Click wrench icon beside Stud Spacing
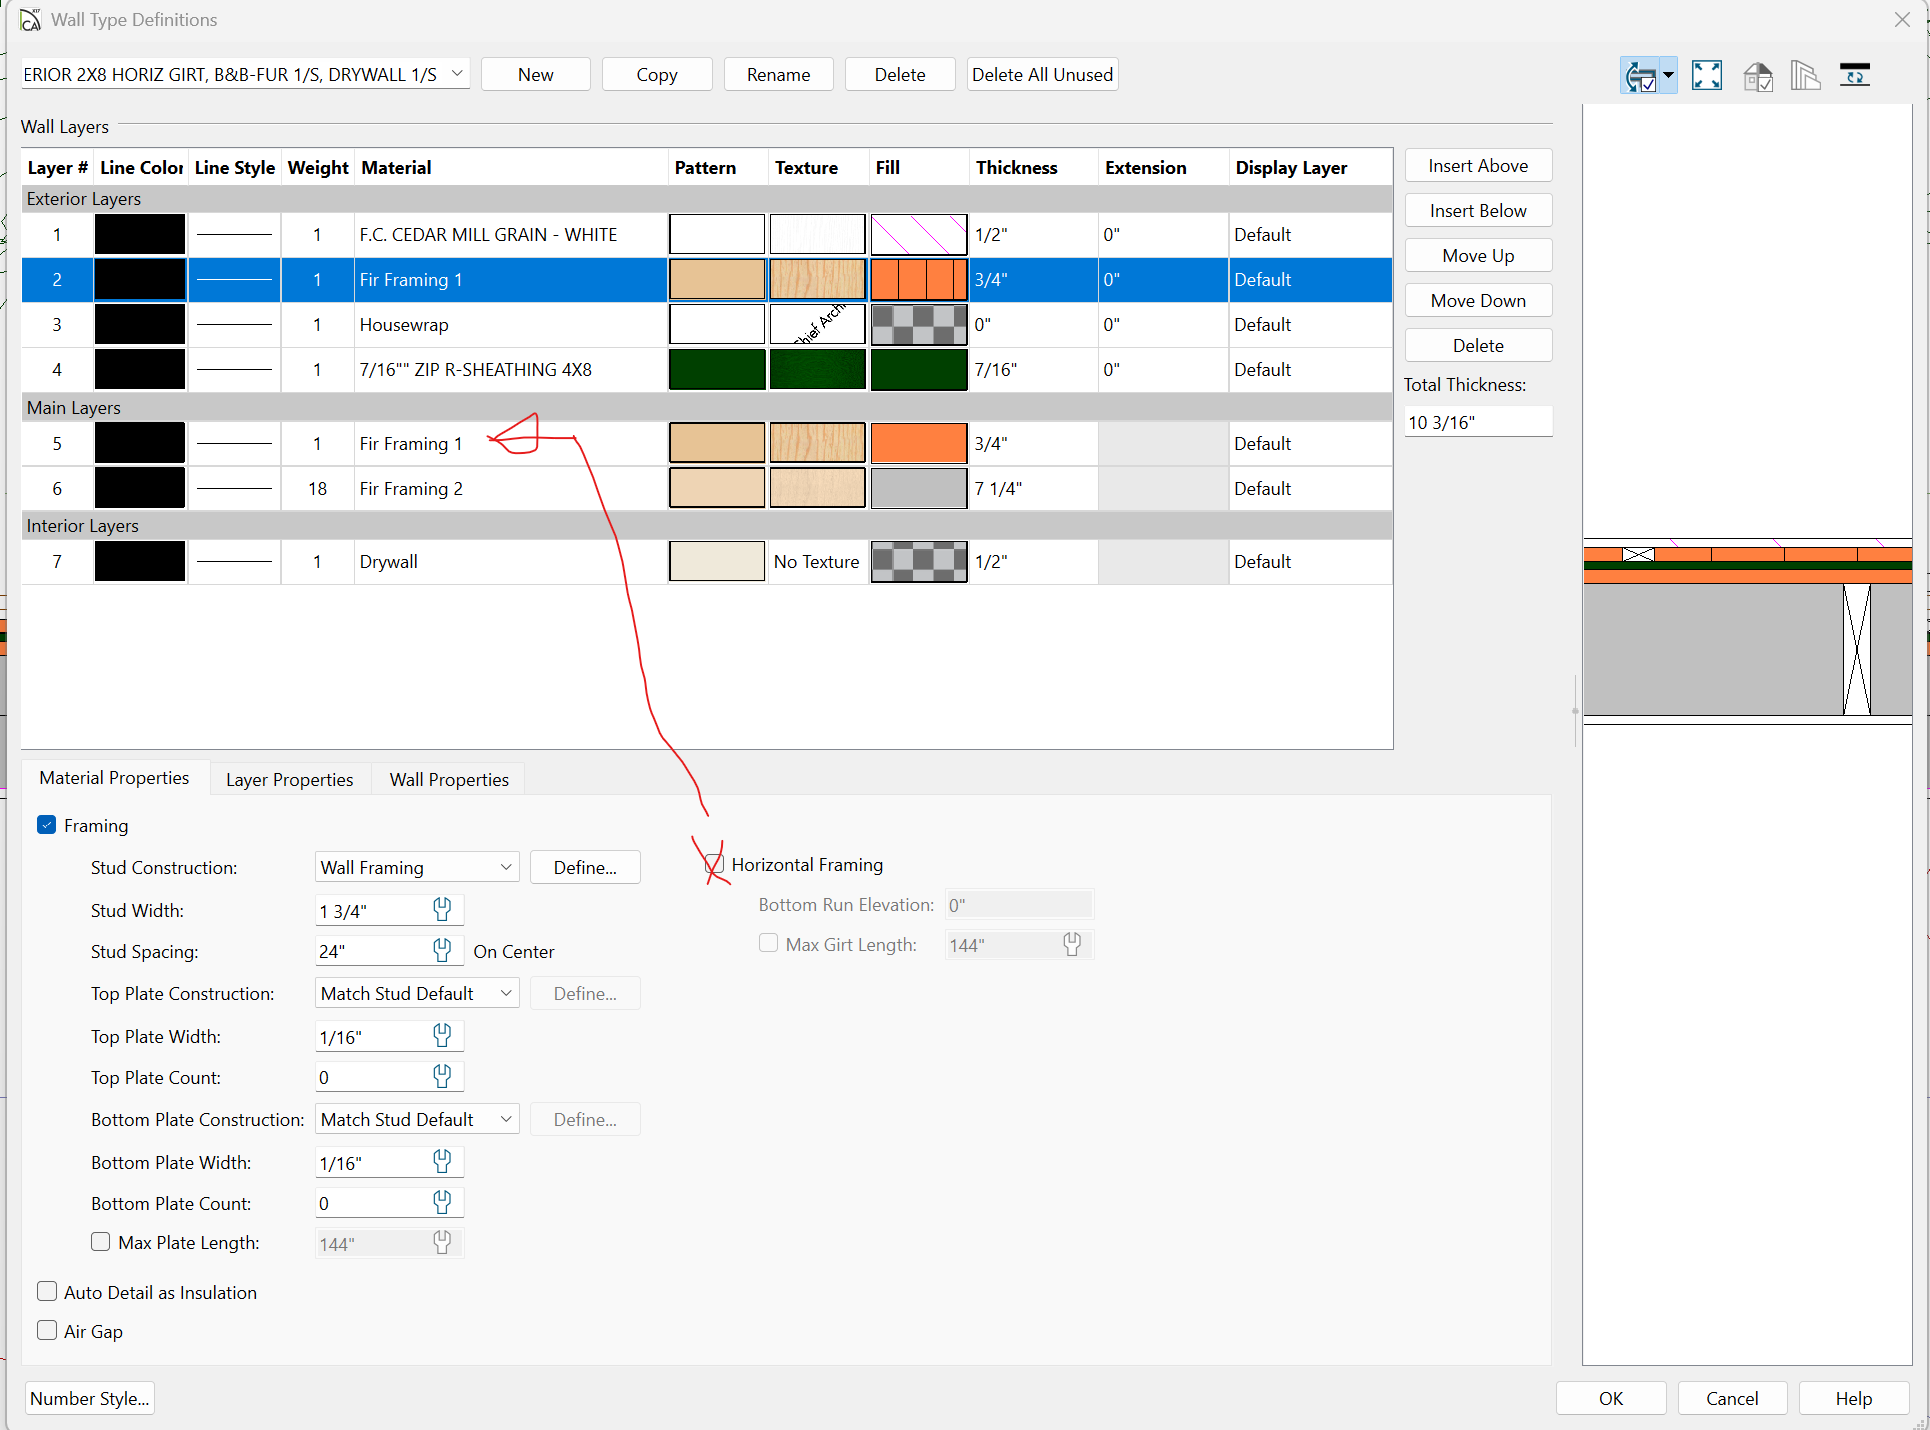This screenshot has height=1430, width=1930. click(442, 950)
